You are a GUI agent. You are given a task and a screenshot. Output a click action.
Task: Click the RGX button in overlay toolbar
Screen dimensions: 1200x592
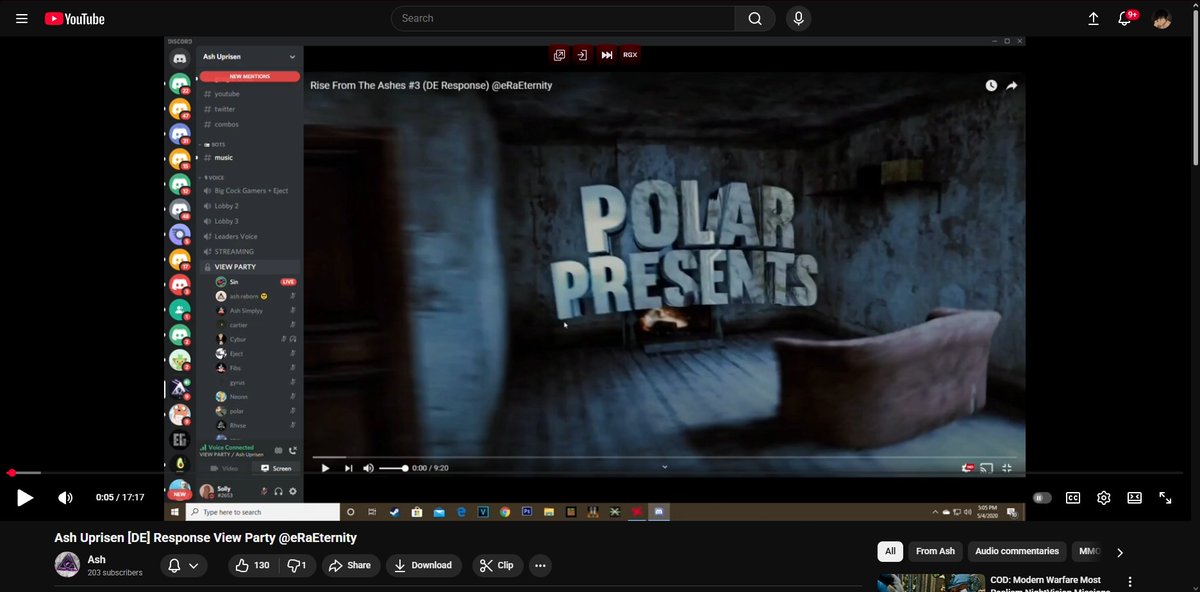(630, 55)
